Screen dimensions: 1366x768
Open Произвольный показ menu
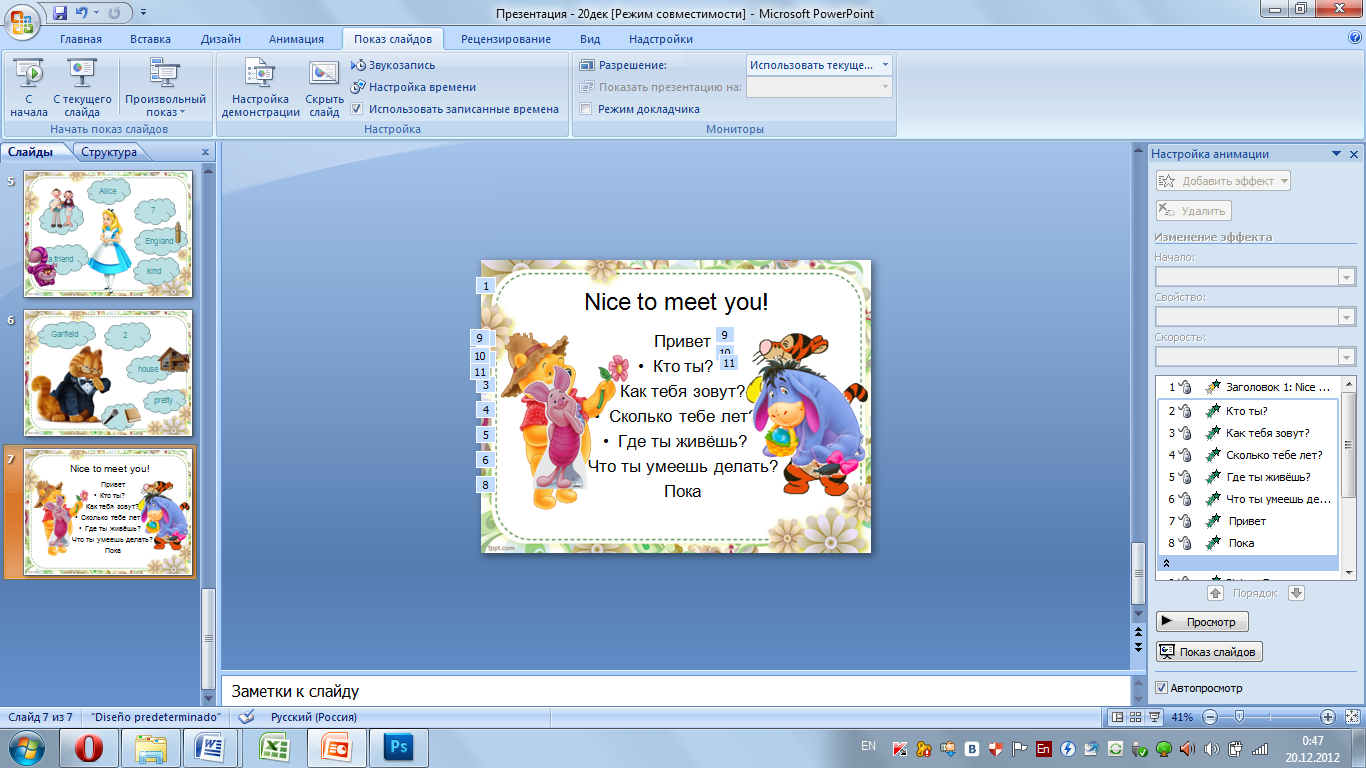pos(165,88)
